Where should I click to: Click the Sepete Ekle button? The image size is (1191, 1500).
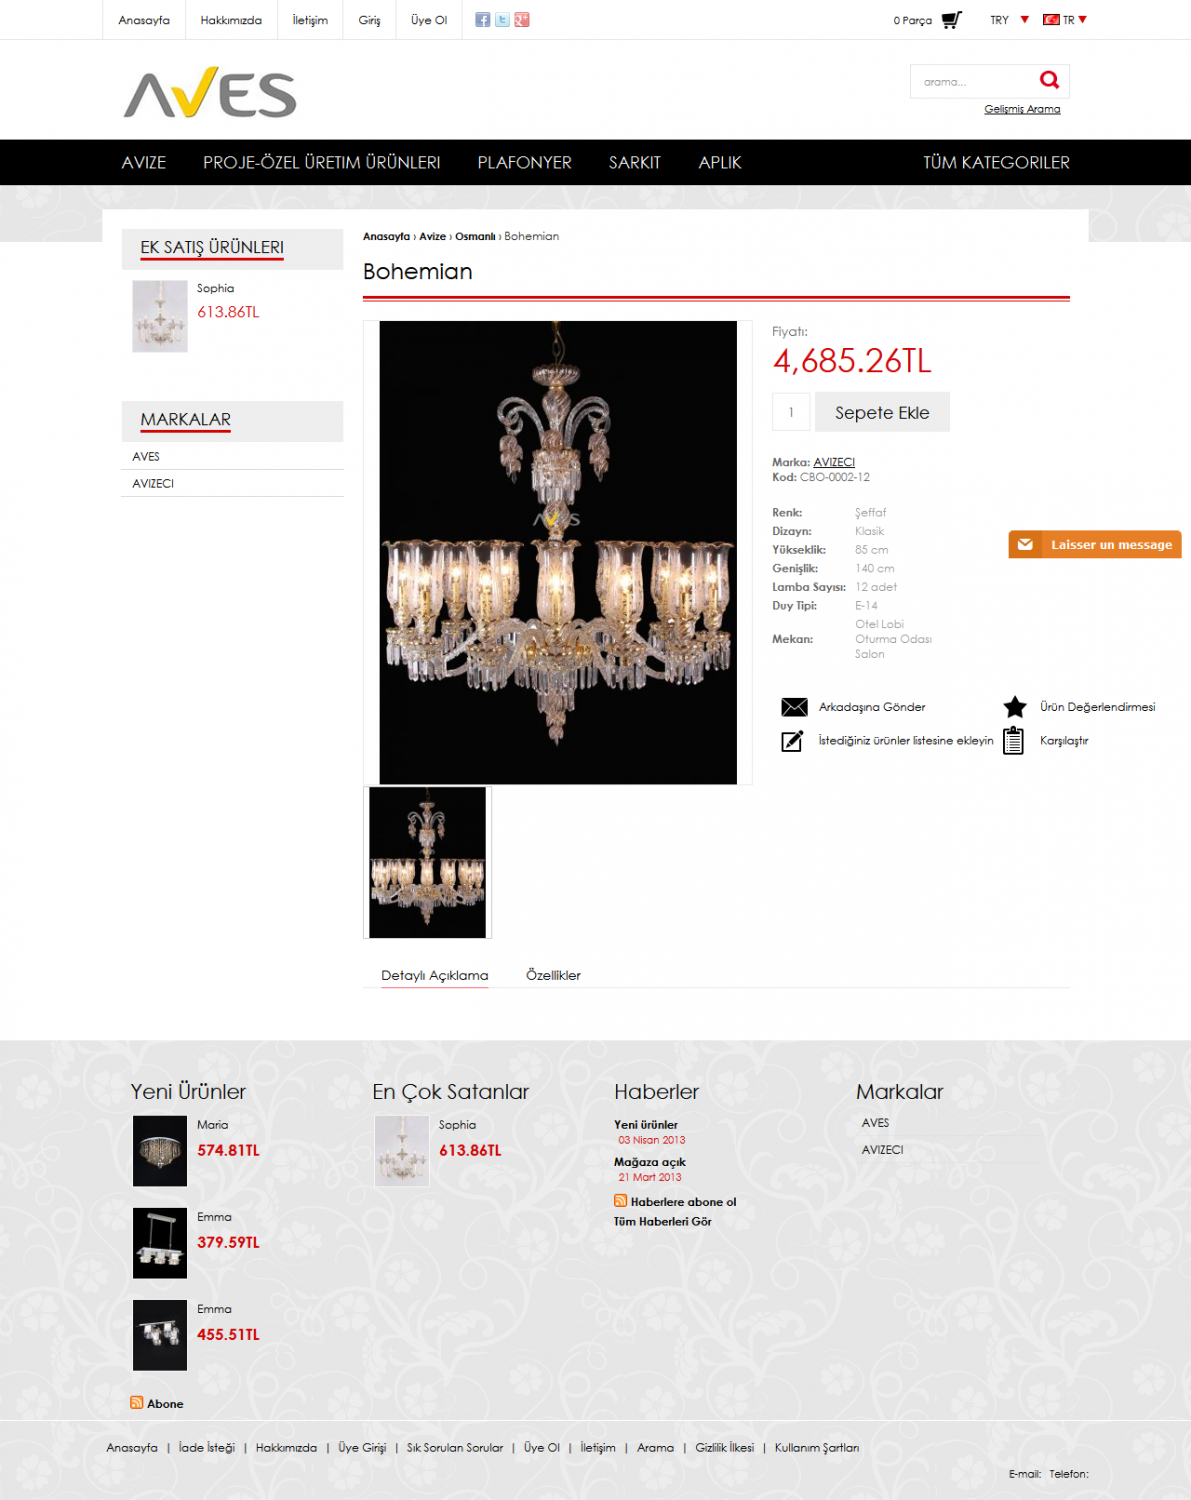(x=882, y=412)
